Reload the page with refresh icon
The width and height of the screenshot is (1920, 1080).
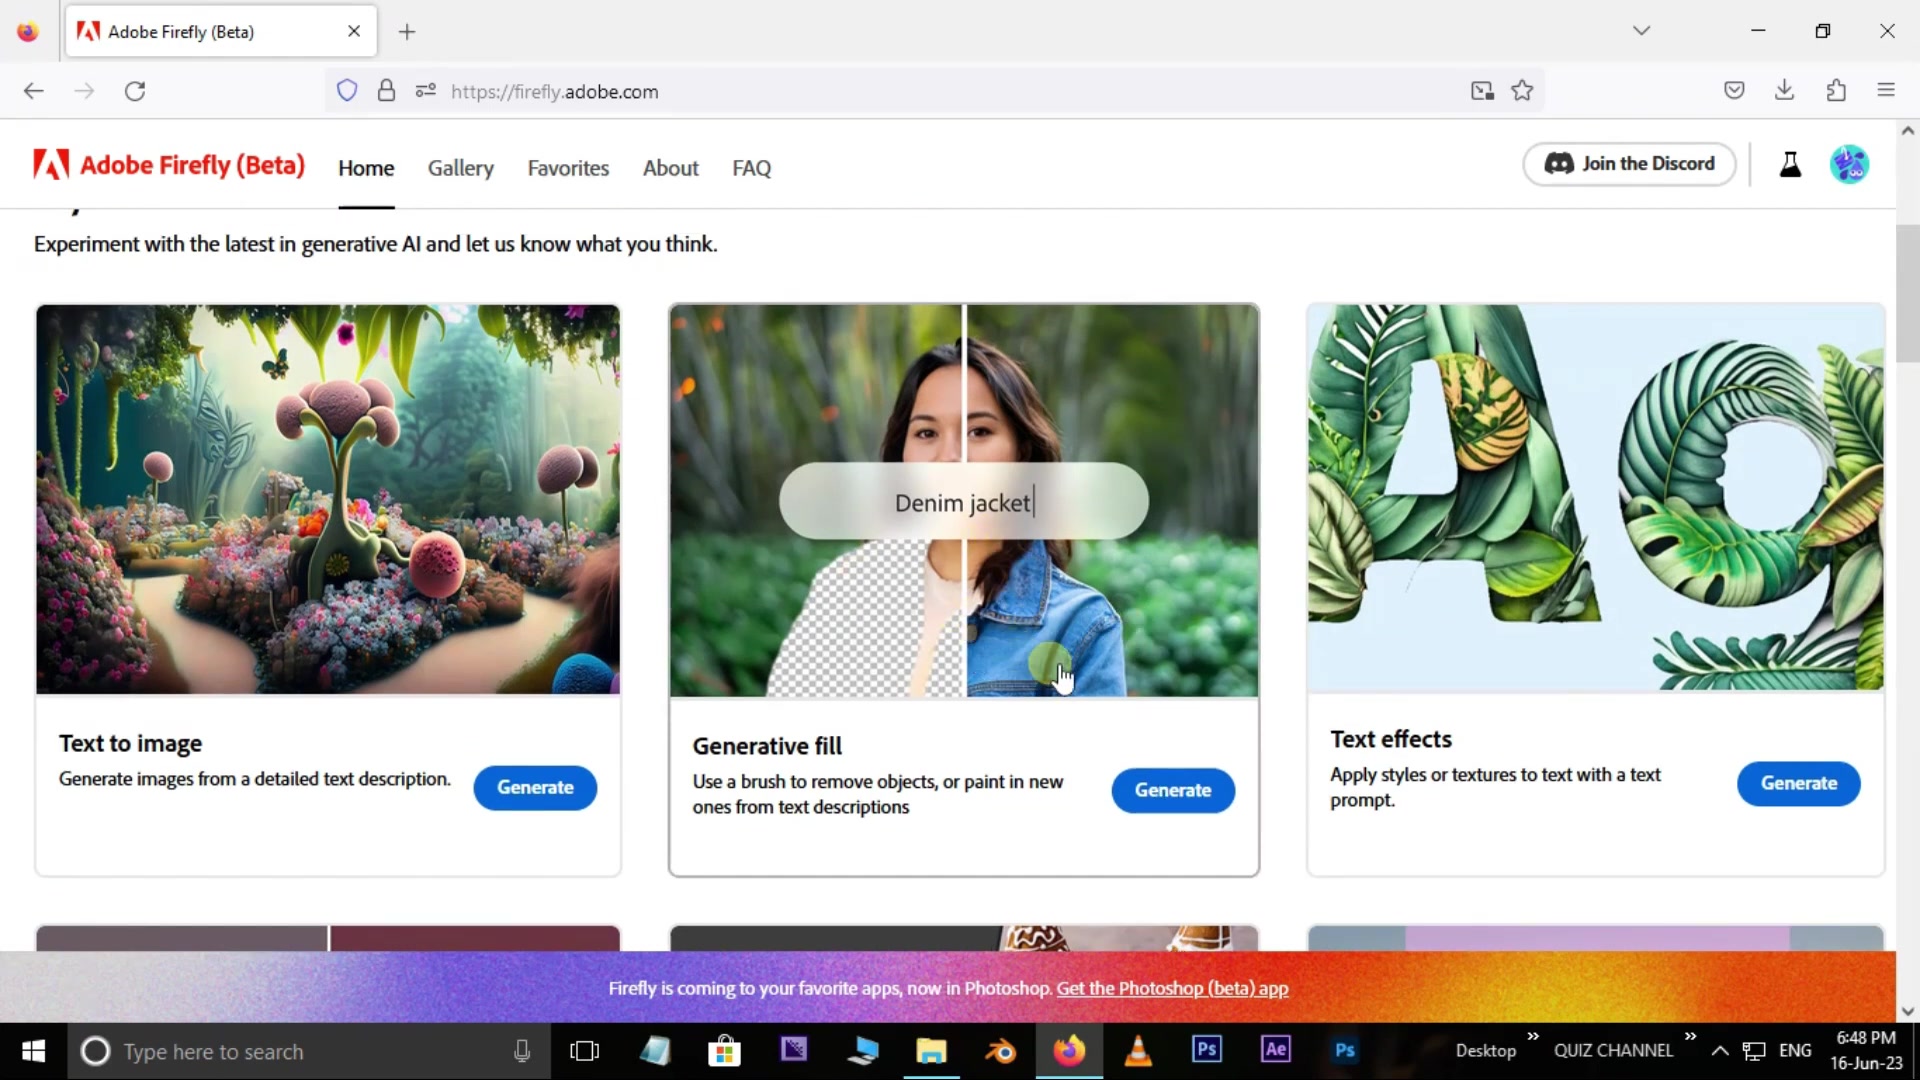(x=135, y=91)
